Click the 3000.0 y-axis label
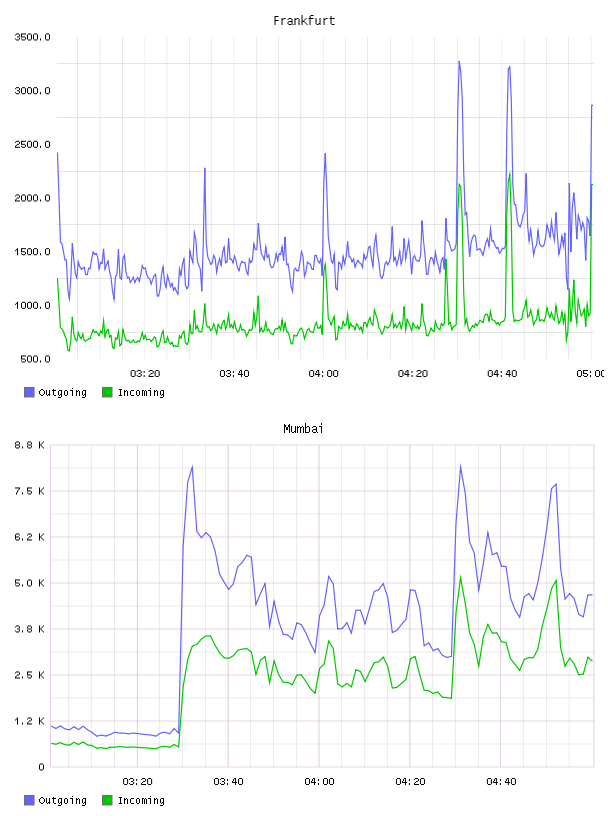The width and height of the screenshot is (608, 816). pos(32,91)
